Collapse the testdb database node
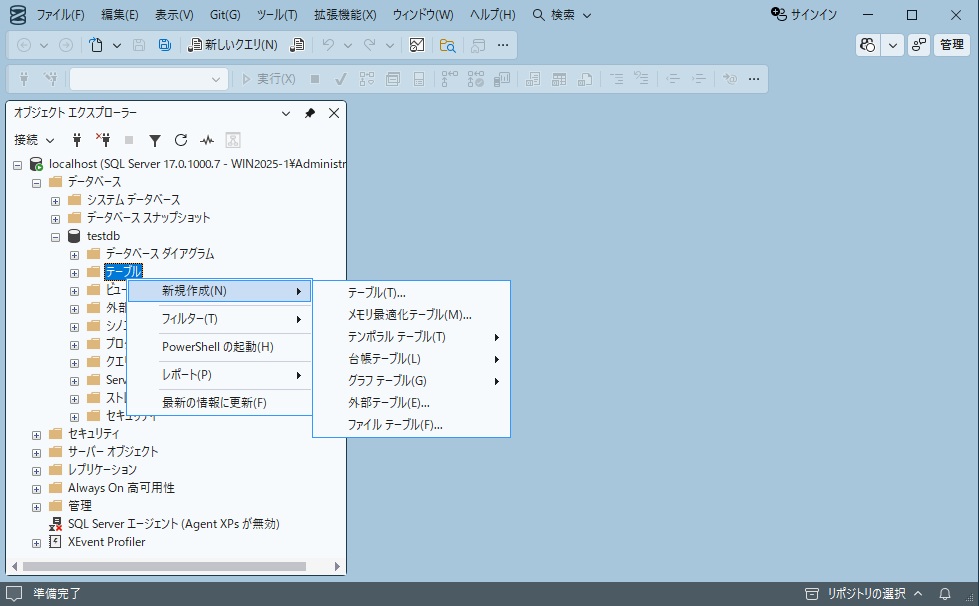This screenshot has width=979, height=606. pos(56,235)
